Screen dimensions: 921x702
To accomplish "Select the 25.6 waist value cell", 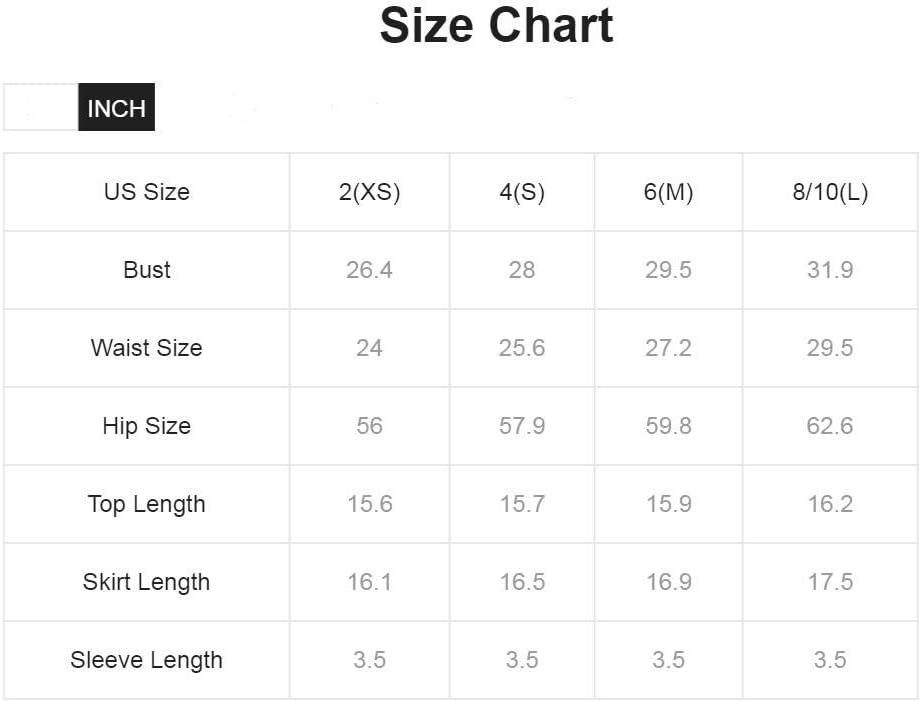I will (522, 348).
